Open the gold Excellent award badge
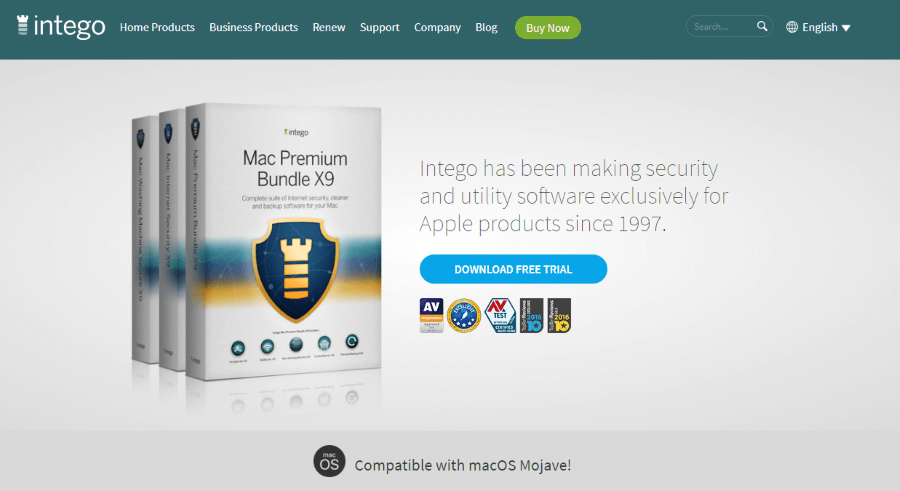The height and width of the screenshot is (491, 900). pos(464,315)
